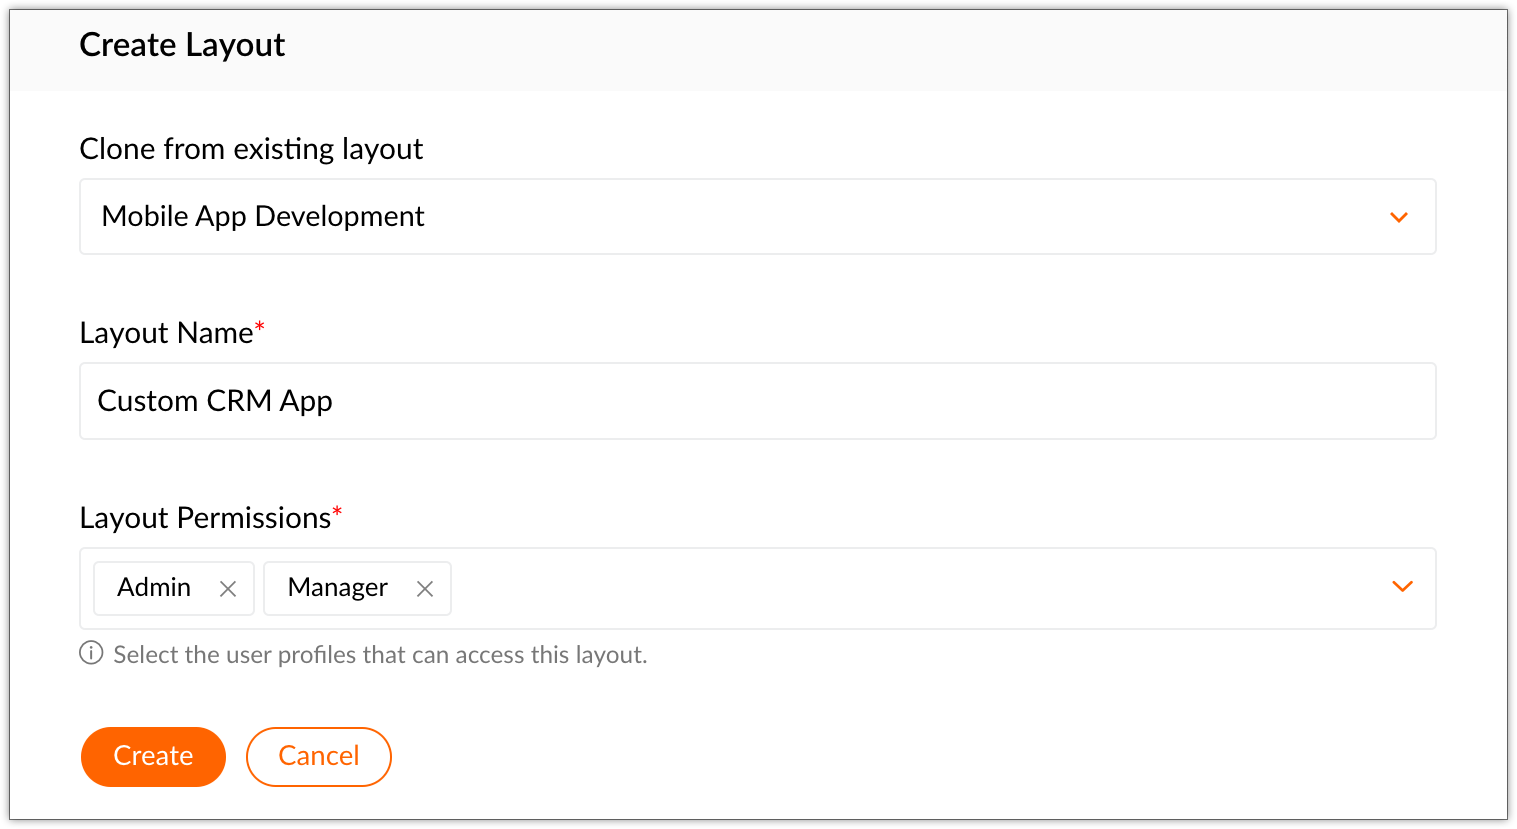Click the Layout Permissions field label
The height and width of the screenshot is (829, 1517).
pos(205,518)
